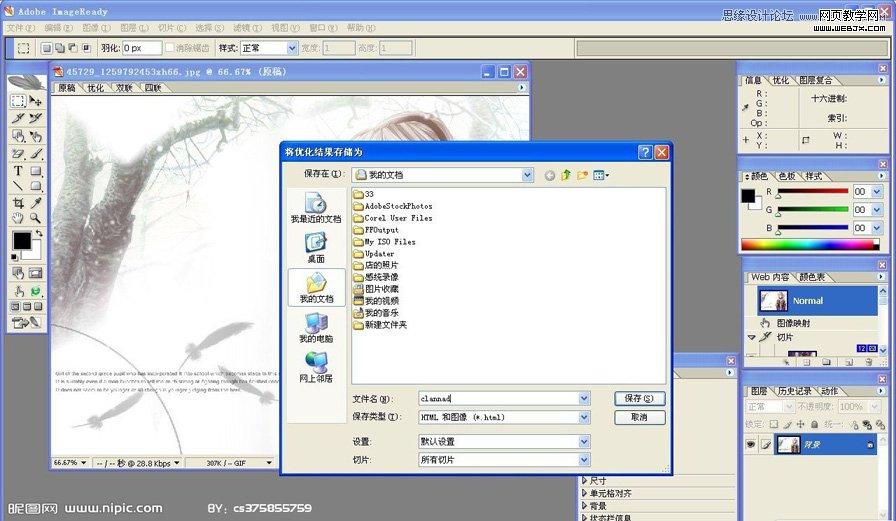896x521 pixels.
Task: Toggle the 消除锯齿 checkbox
Action: (x=170, y=48)
